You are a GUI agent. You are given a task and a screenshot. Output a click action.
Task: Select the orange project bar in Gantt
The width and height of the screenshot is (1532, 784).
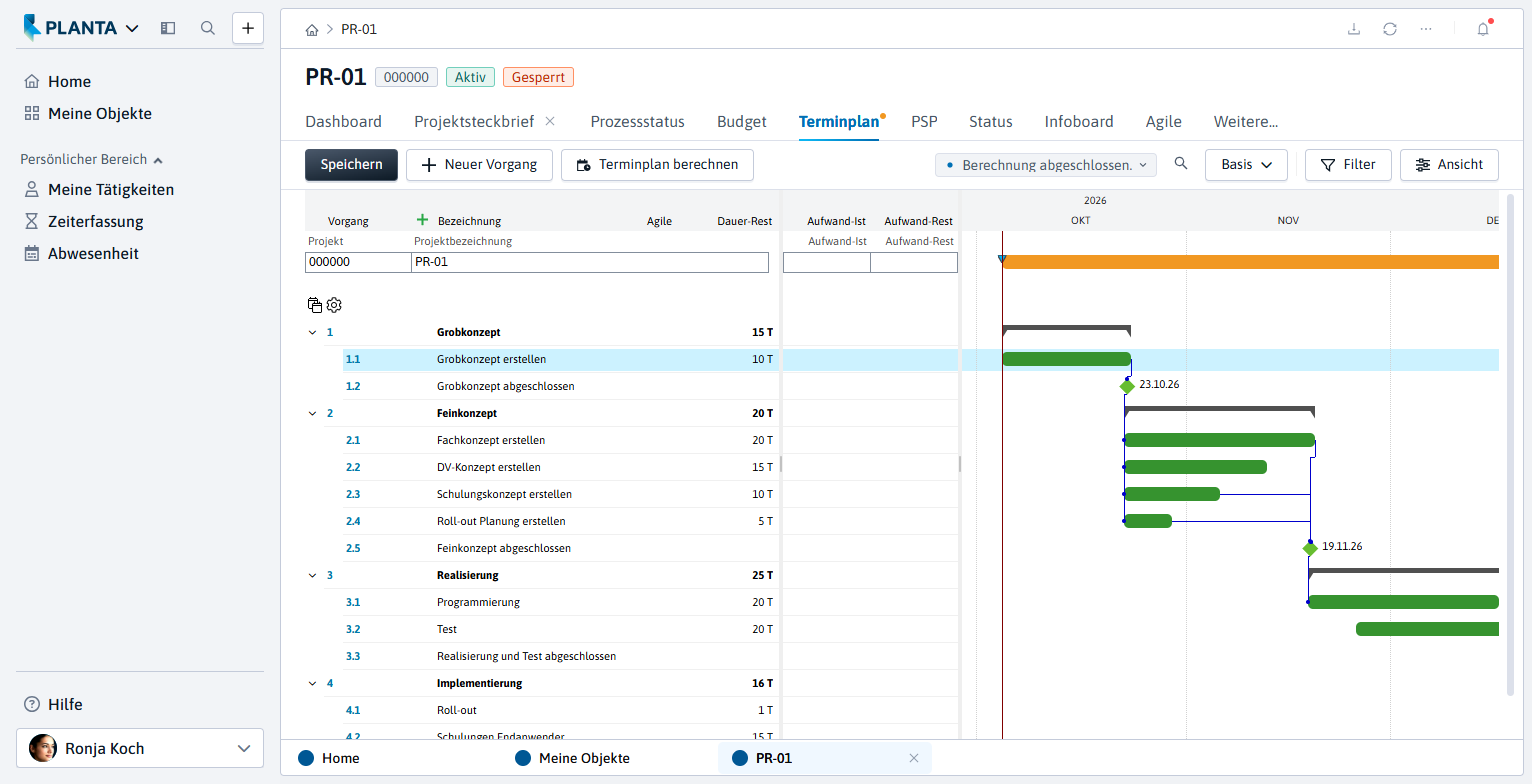click(x=1250, y=262)
